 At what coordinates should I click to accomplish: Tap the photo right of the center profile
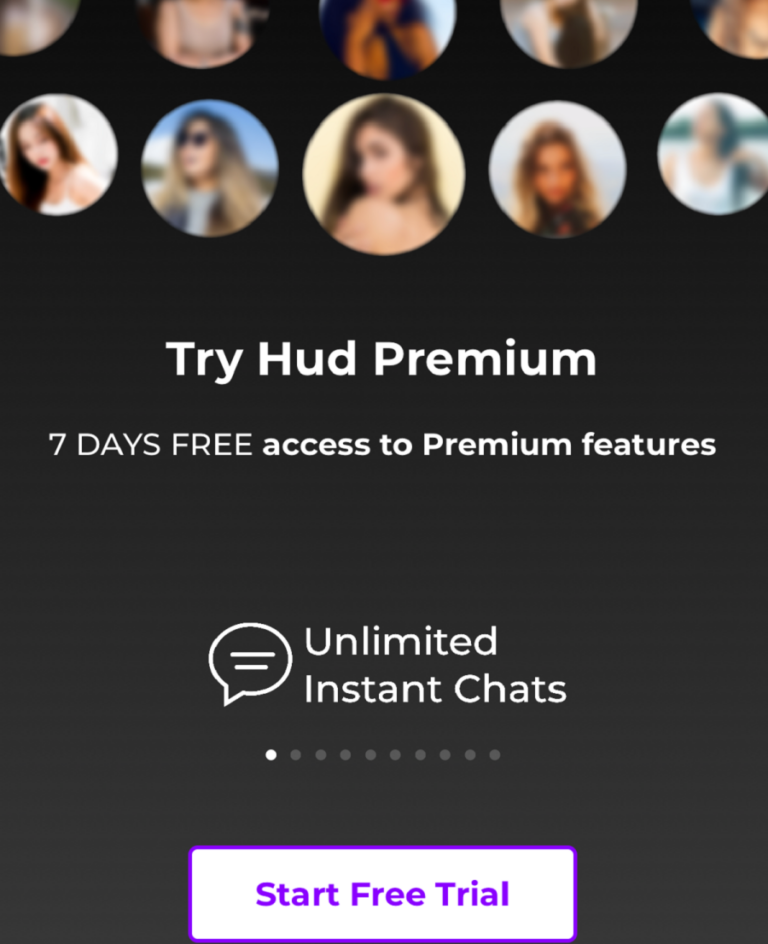point(557,170)
